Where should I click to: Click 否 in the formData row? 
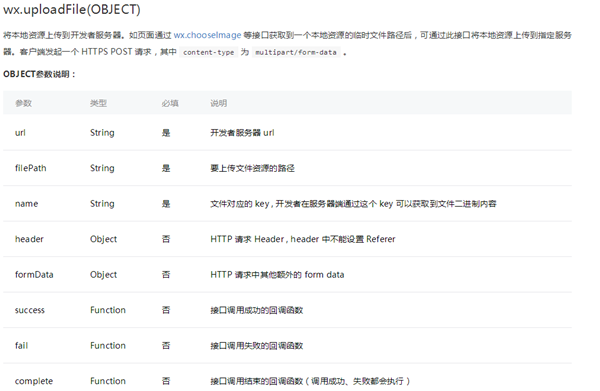tap(166, 275)
